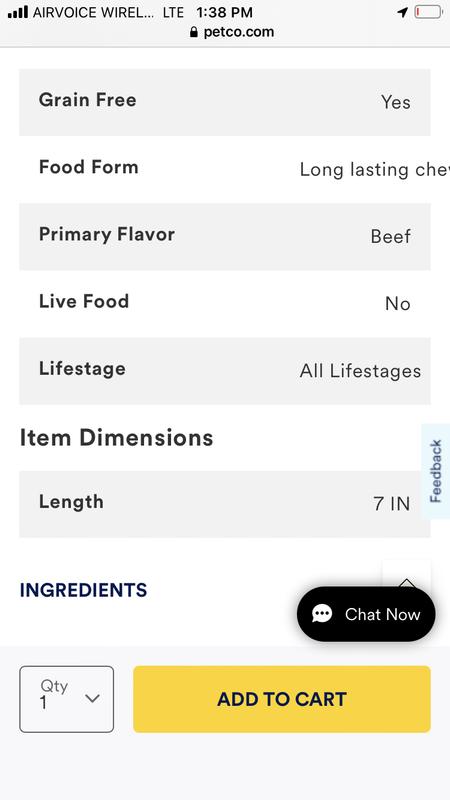Tap the time display in status bar
The height and width of the screenshot is (800, 450).
pos(224,12)
